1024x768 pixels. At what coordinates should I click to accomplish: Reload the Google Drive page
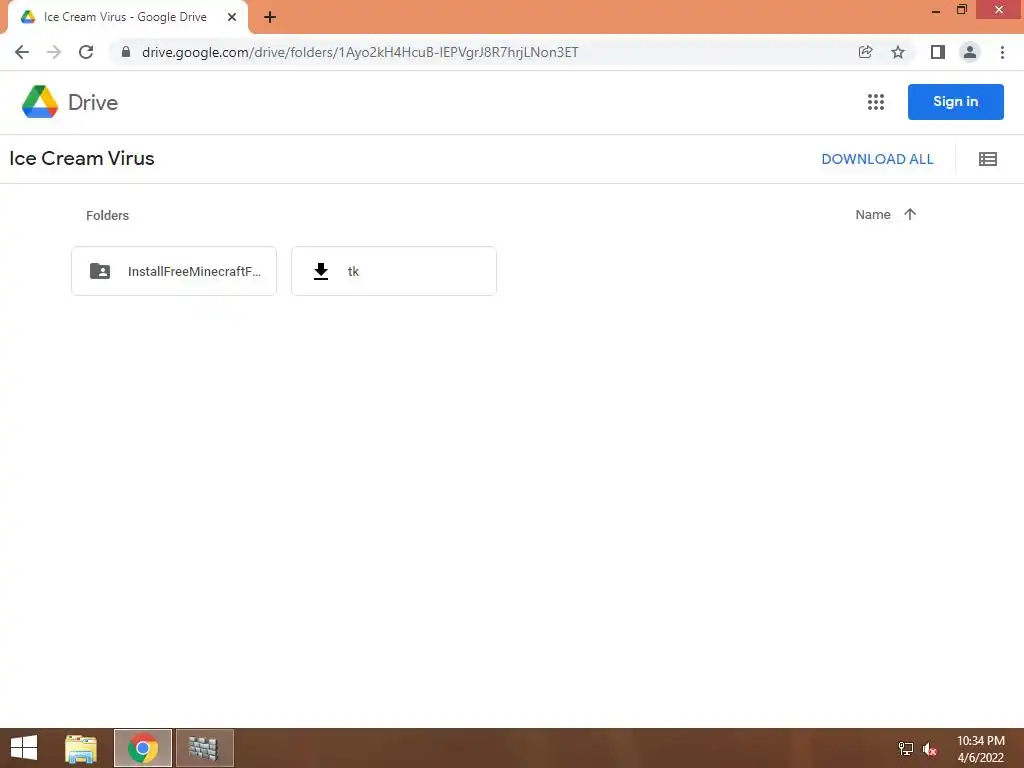coord(86,52)
